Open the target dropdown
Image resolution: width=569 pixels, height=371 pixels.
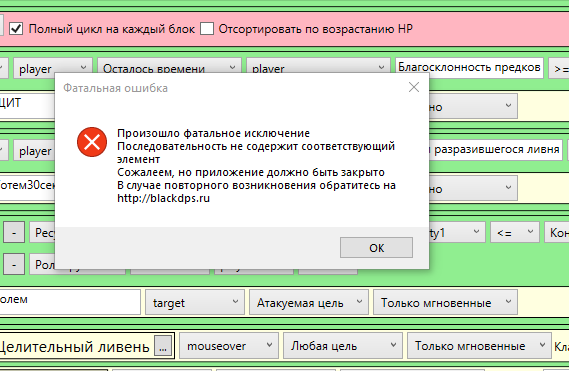tap(195, 302)
